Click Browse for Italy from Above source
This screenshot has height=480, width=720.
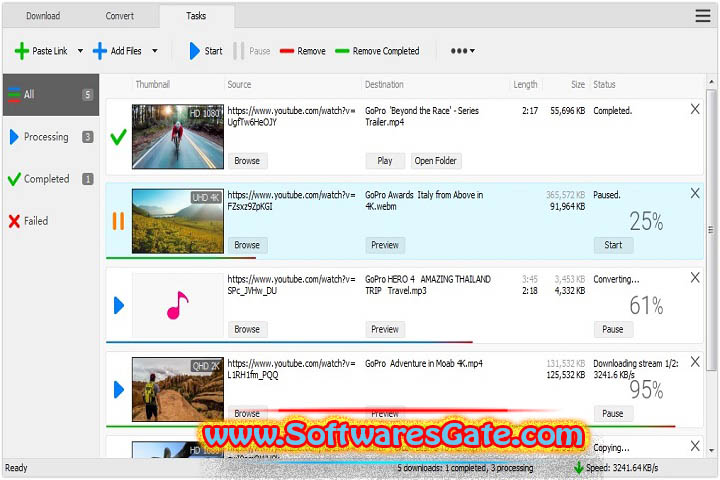pyautogui.click(x=248, y=245)
